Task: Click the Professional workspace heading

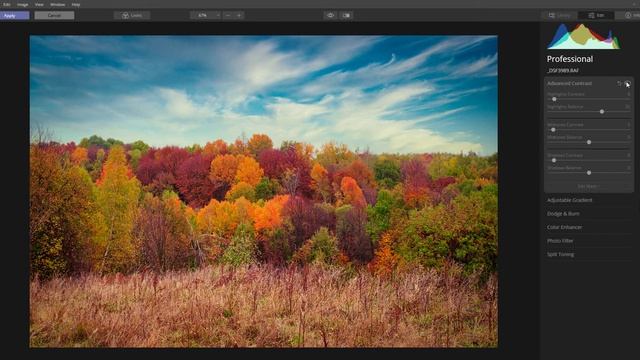Action: [x=570, y=59]
